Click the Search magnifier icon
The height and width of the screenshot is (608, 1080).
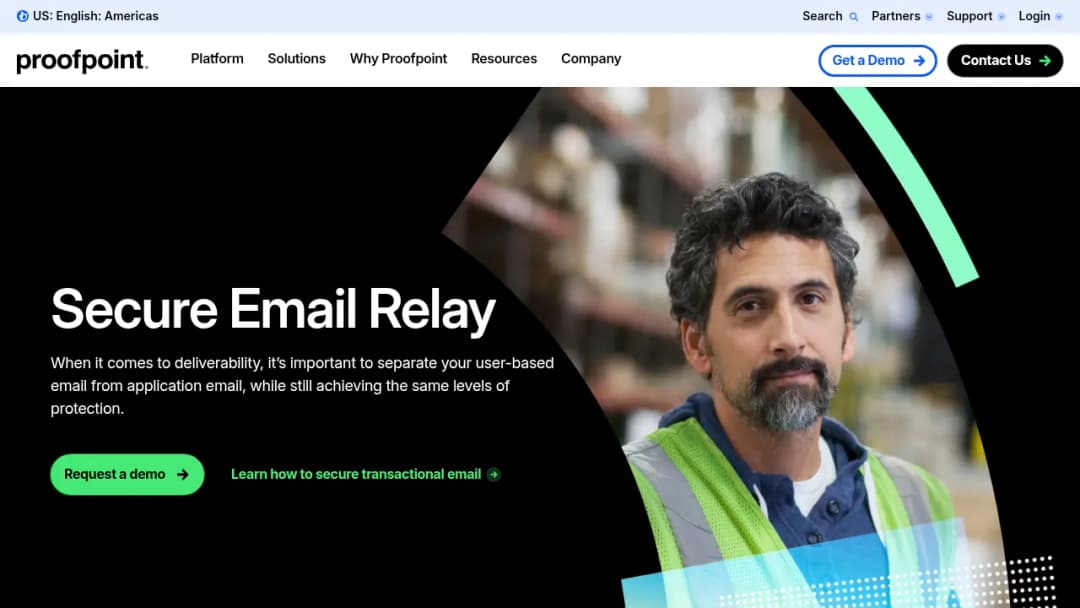[853, 17]
